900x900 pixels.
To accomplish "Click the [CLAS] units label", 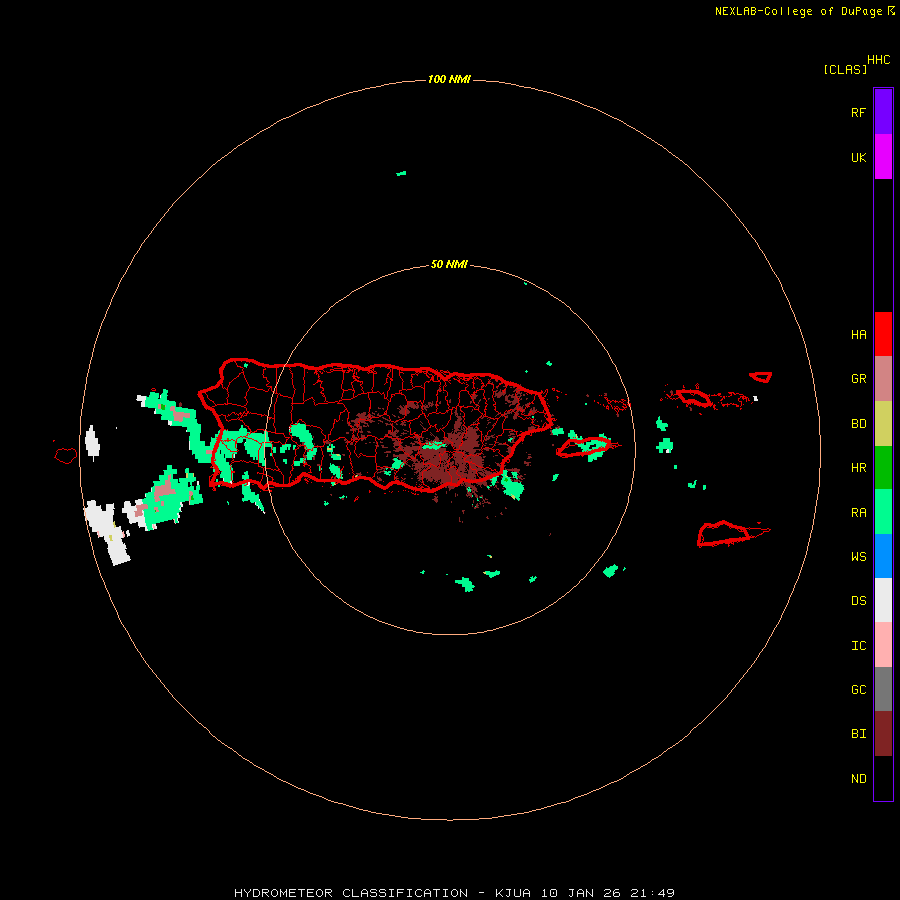I will [x=845, y=69].
